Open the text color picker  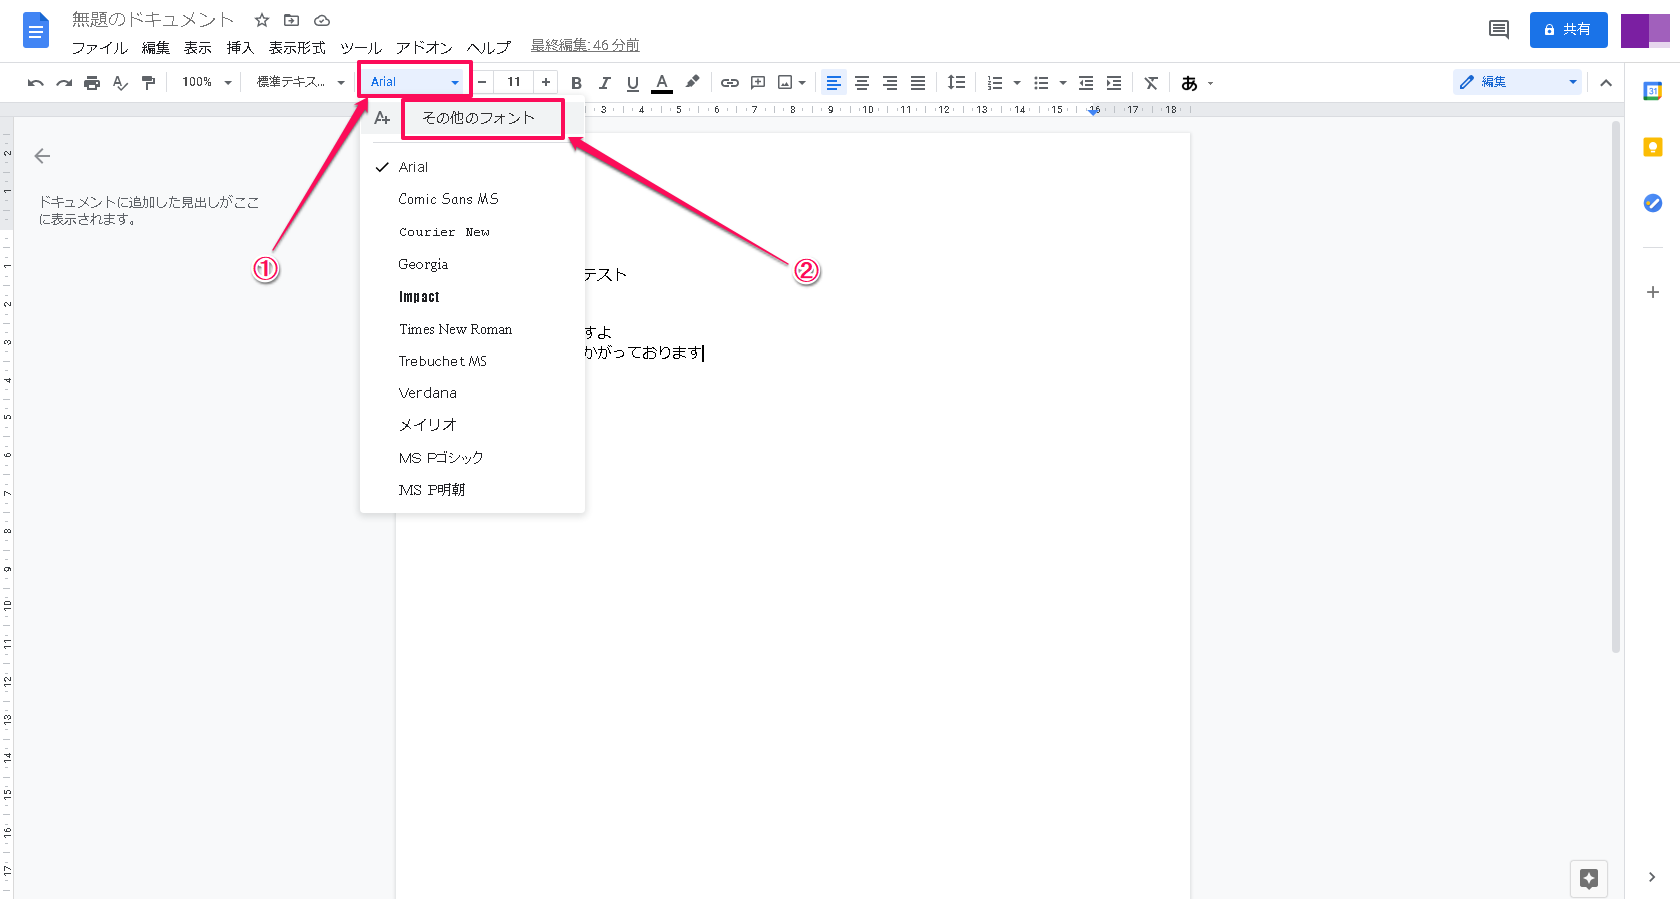(x=662, y=83)
